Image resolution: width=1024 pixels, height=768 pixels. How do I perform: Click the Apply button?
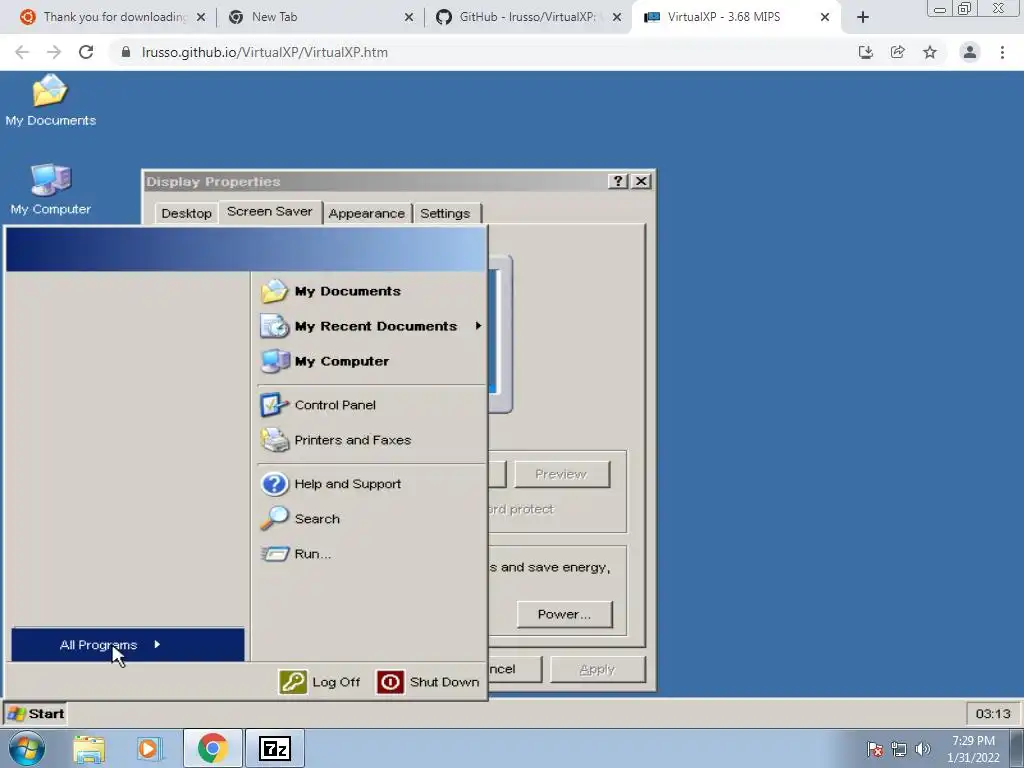(598, 669)
